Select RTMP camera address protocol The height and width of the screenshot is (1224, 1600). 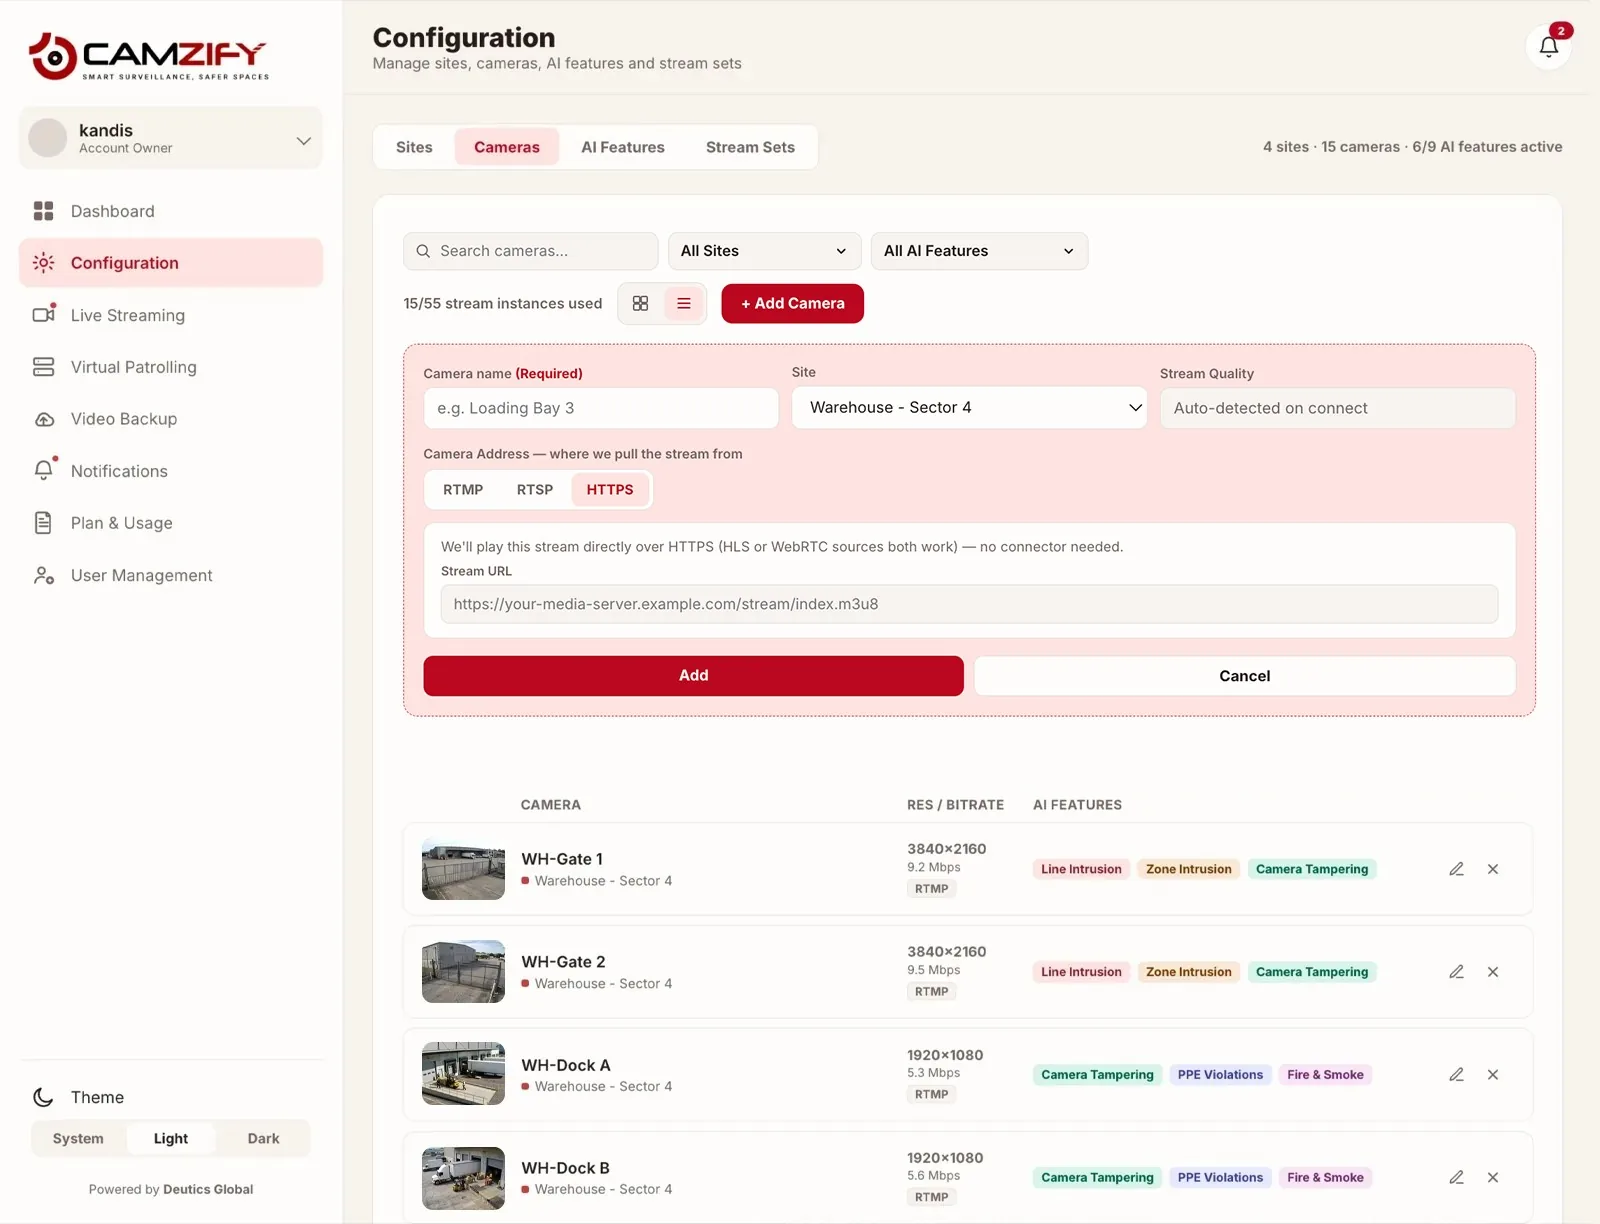(x=463, y=490)
